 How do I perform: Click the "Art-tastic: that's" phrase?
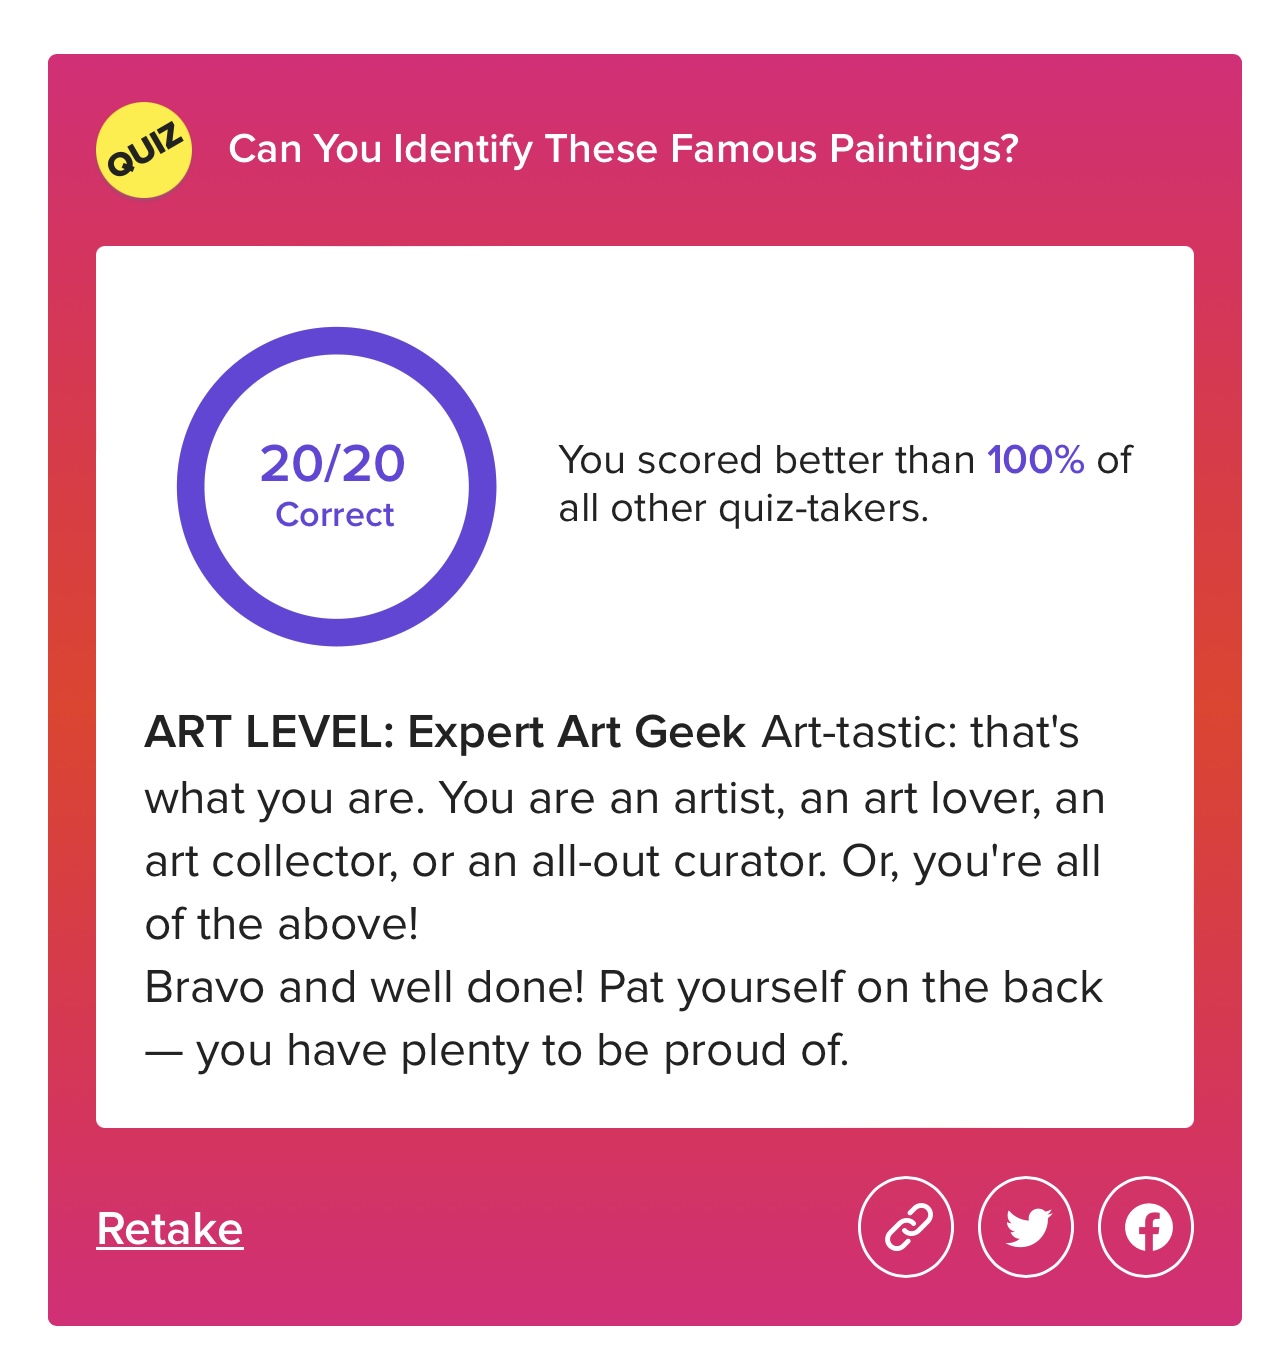coord(921,732)
